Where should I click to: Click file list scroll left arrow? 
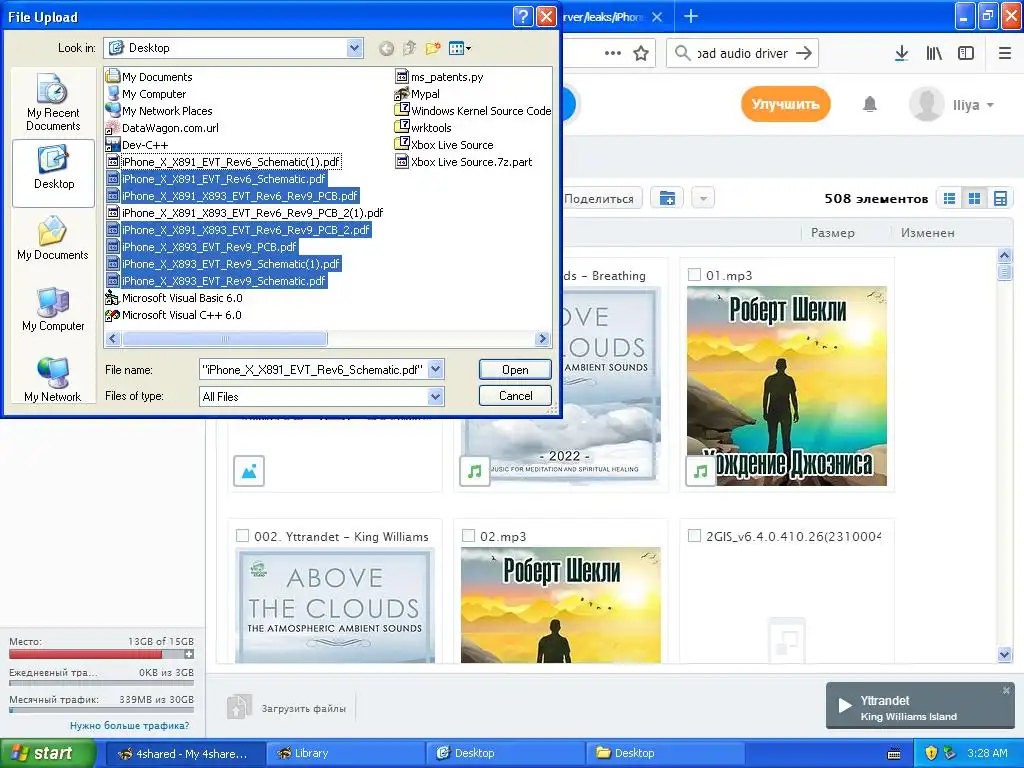click(113, 338)
